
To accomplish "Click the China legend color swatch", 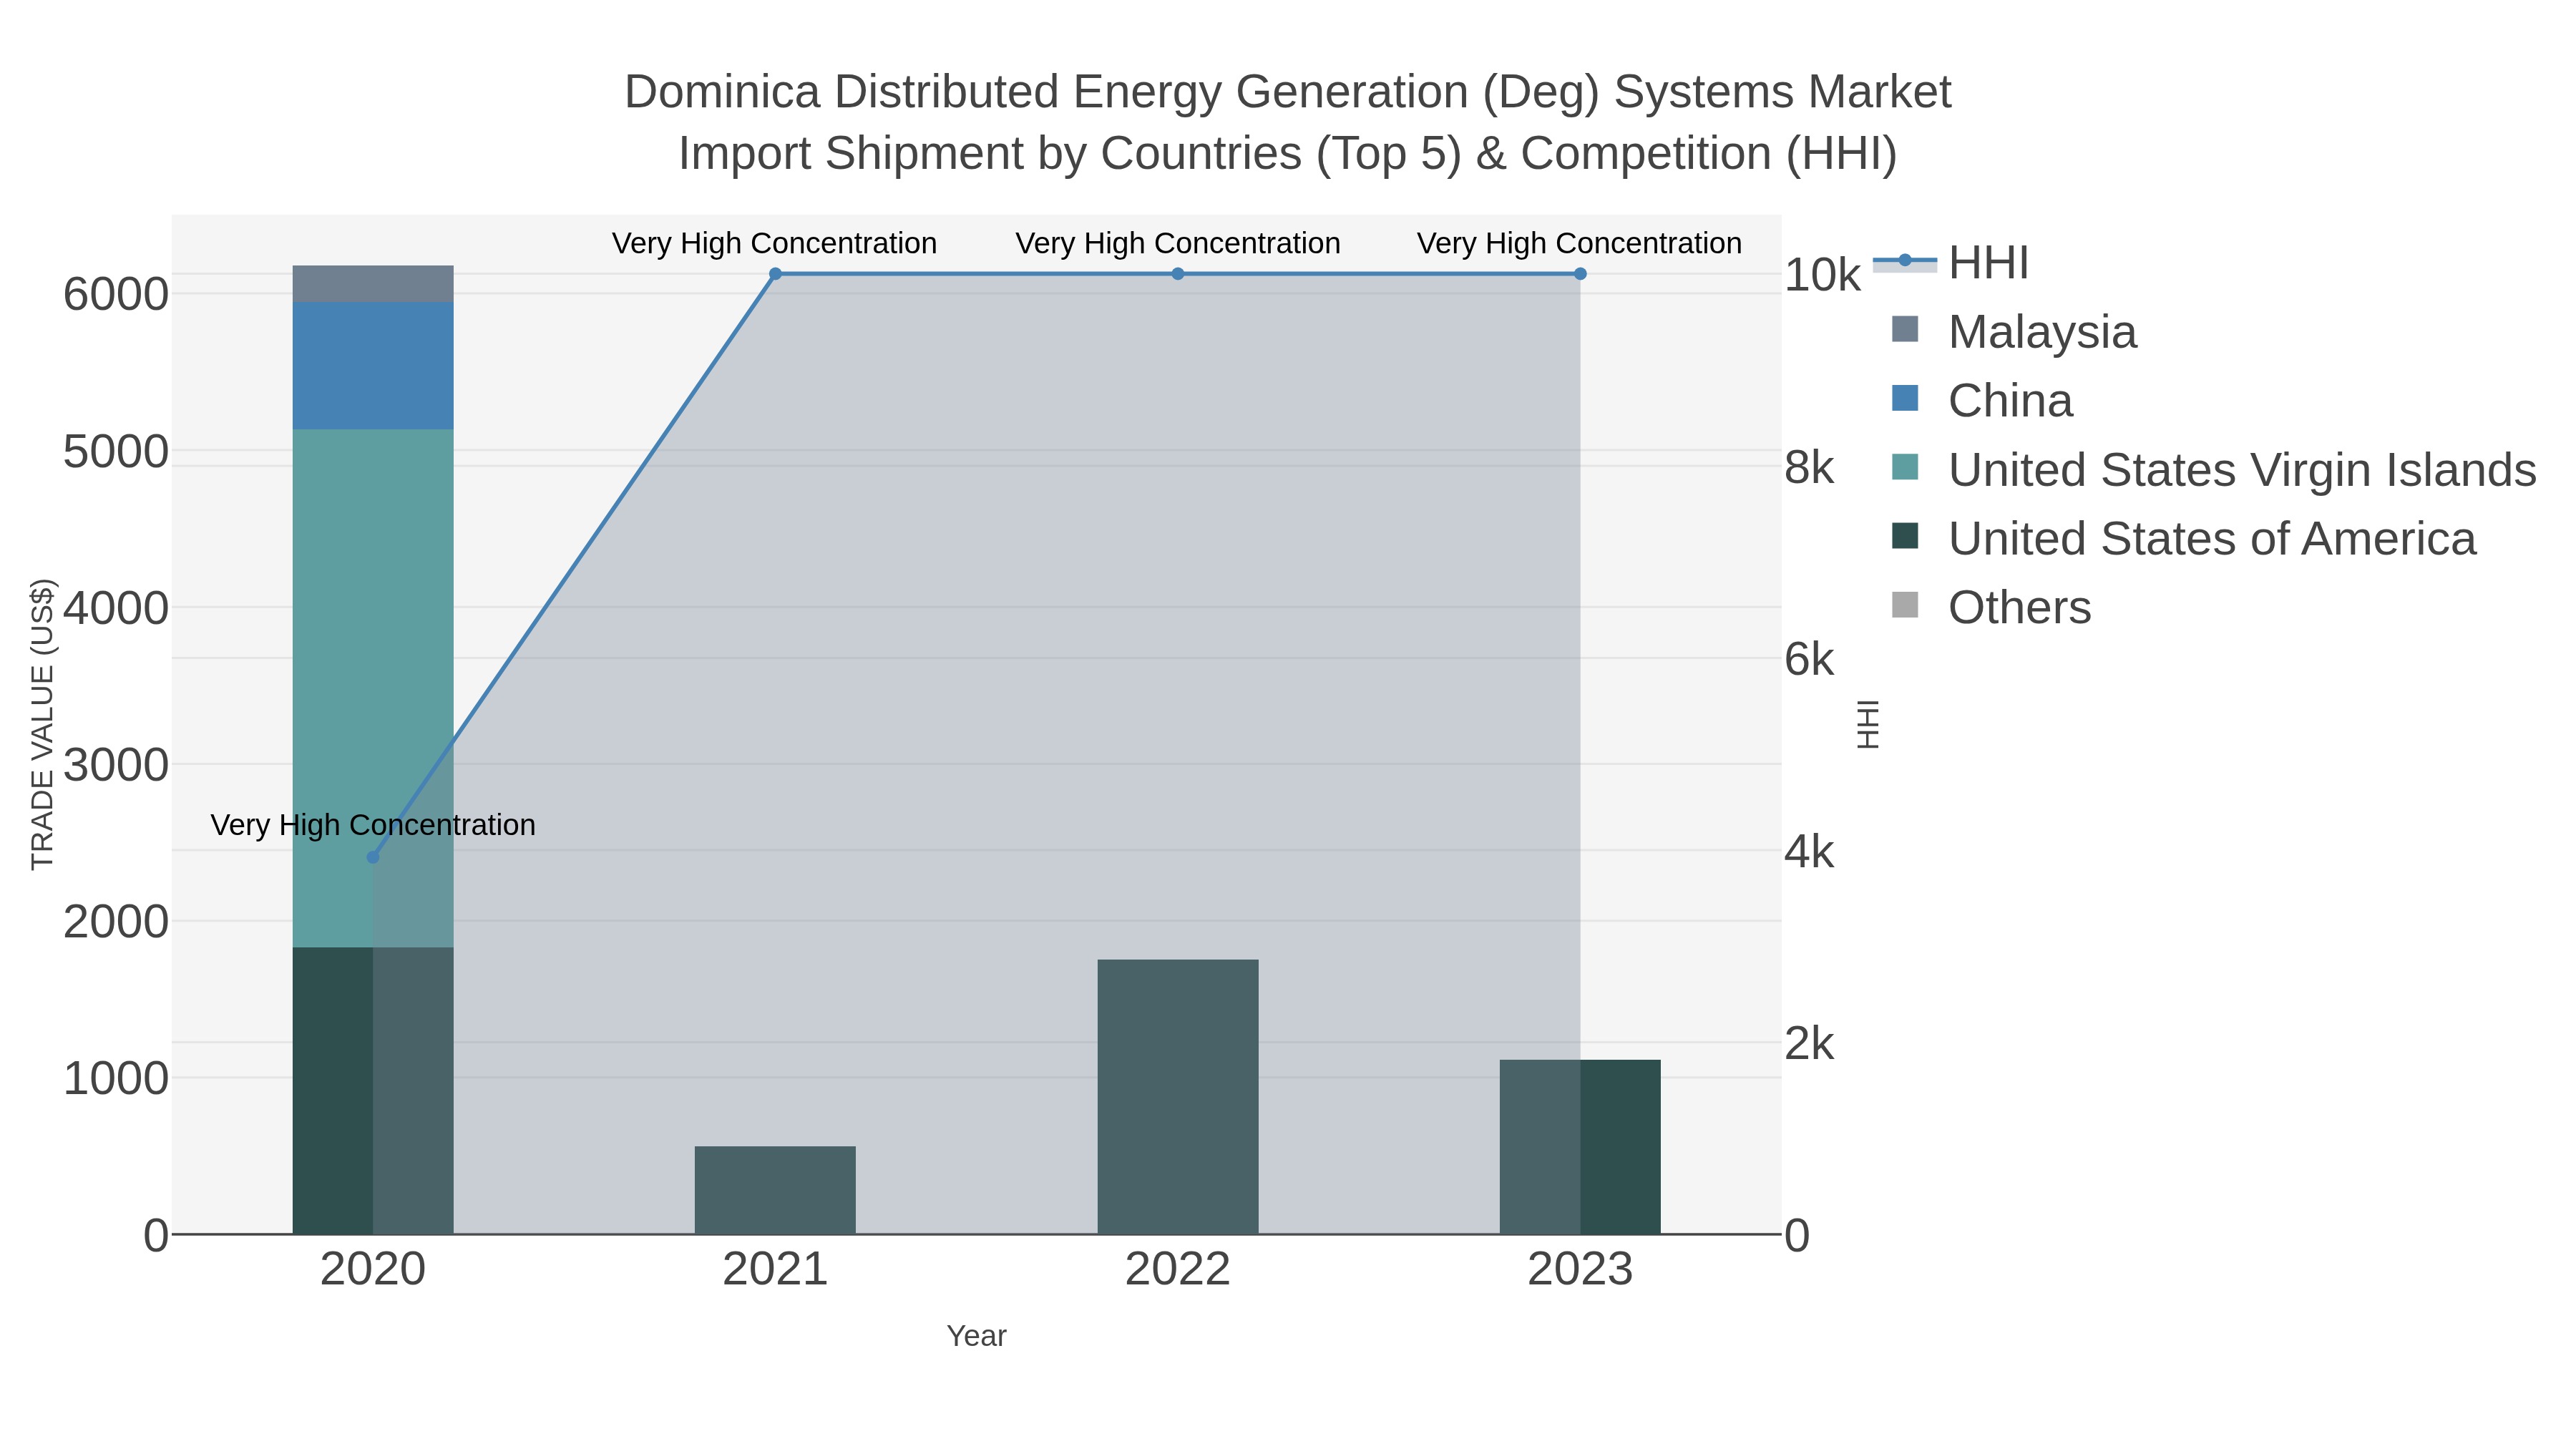I will tap(1905, 398).
